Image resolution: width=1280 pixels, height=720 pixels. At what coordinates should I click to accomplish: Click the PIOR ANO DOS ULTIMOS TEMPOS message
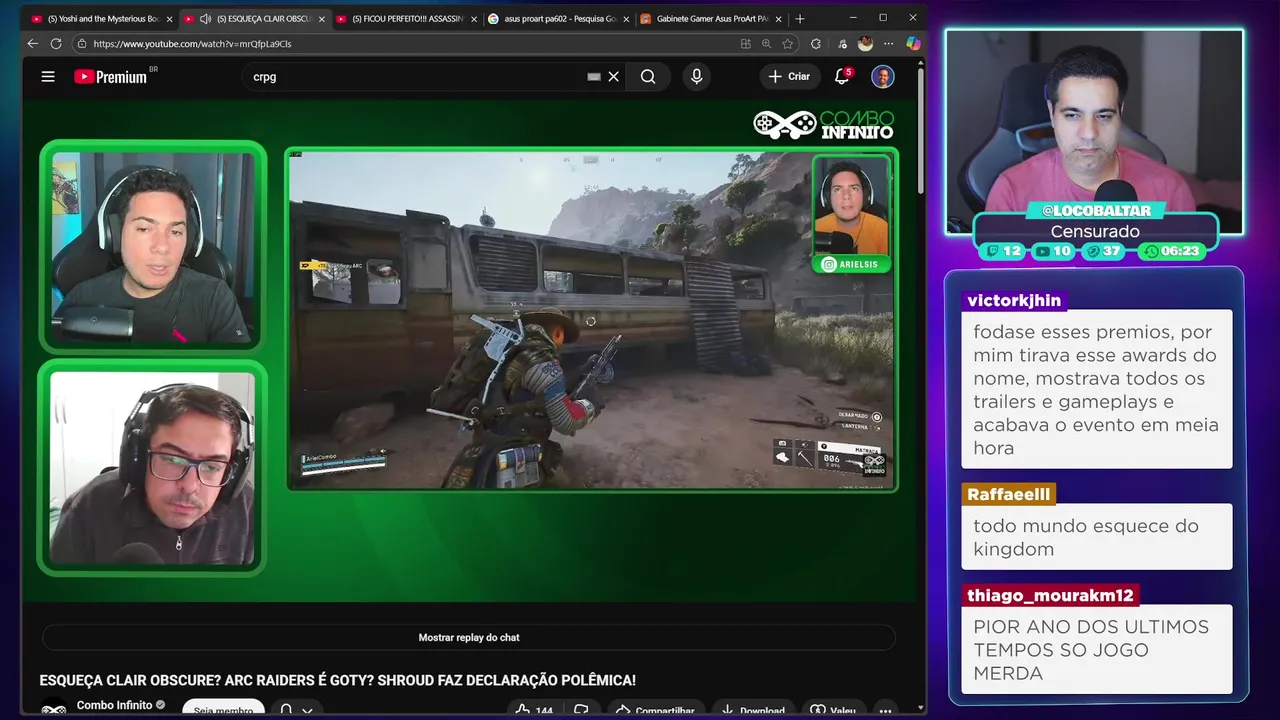point(1097,650)
